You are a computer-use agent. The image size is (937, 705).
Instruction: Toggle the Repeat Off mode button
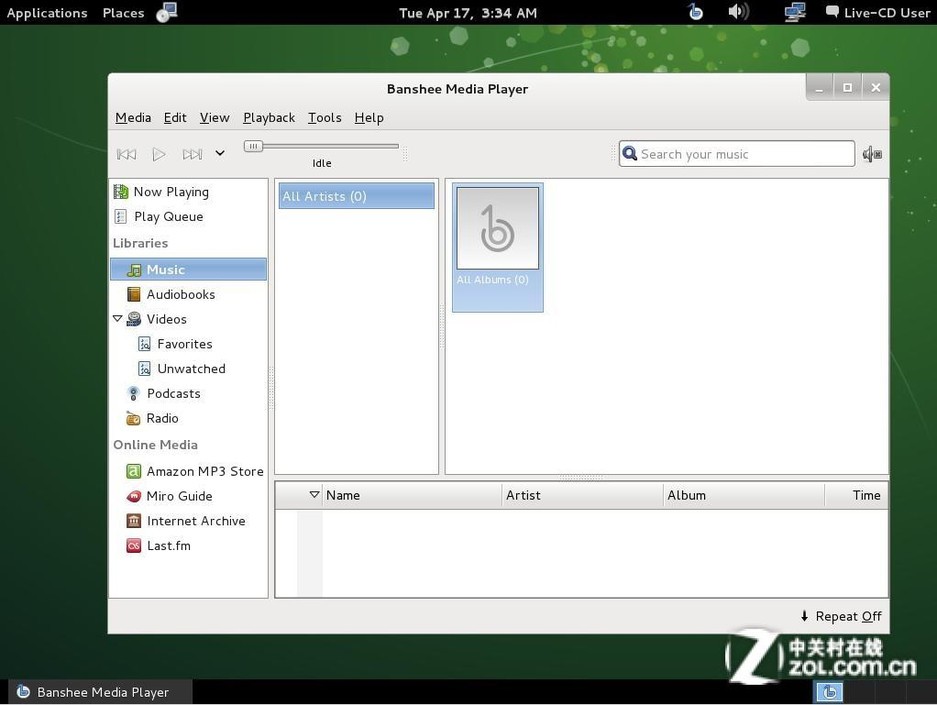(x=841, y=617)
